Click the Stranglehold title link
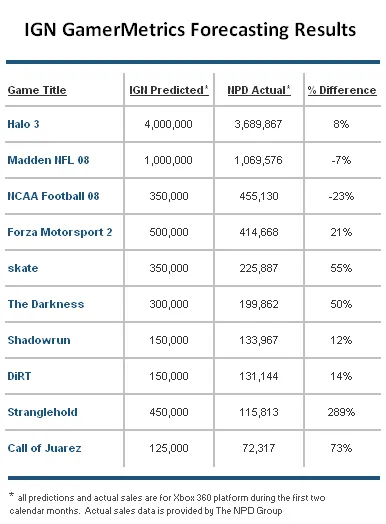 (42, 412)
